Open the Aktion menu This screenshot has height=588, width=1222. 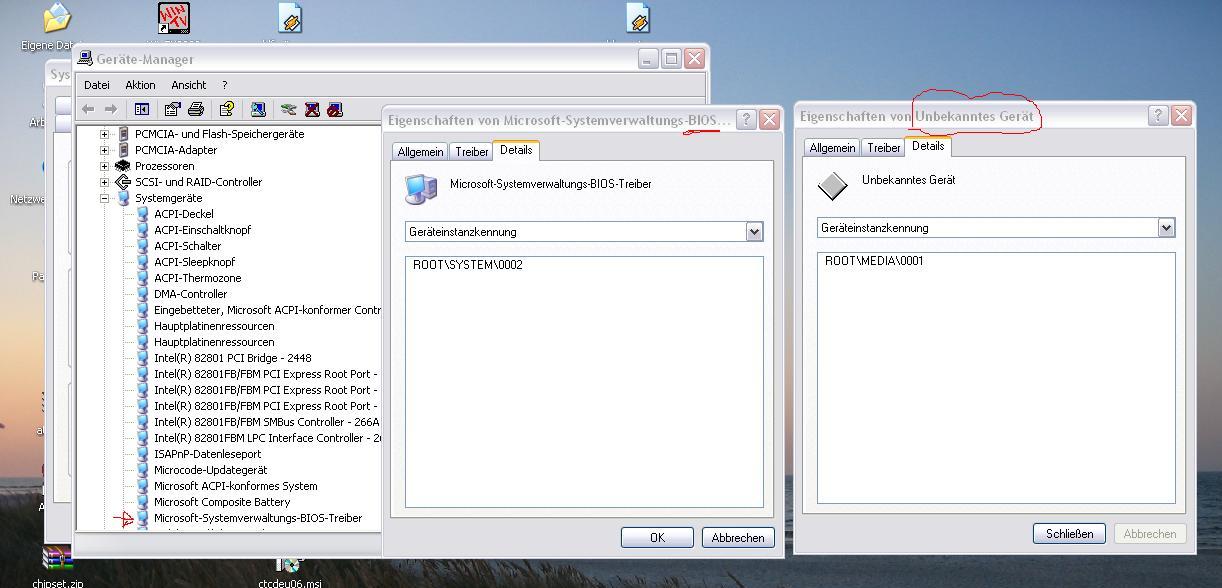tap(140, 85)
